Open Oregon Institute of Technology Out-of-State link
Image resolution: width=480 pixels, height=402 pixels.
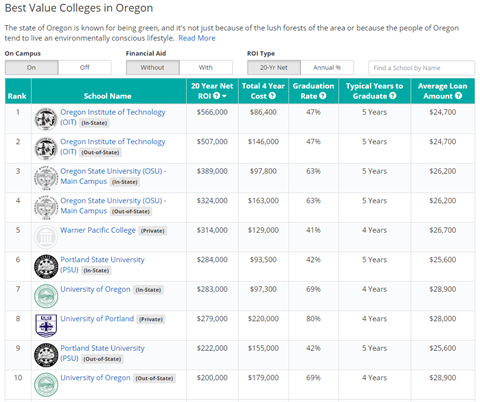point(113,147)
